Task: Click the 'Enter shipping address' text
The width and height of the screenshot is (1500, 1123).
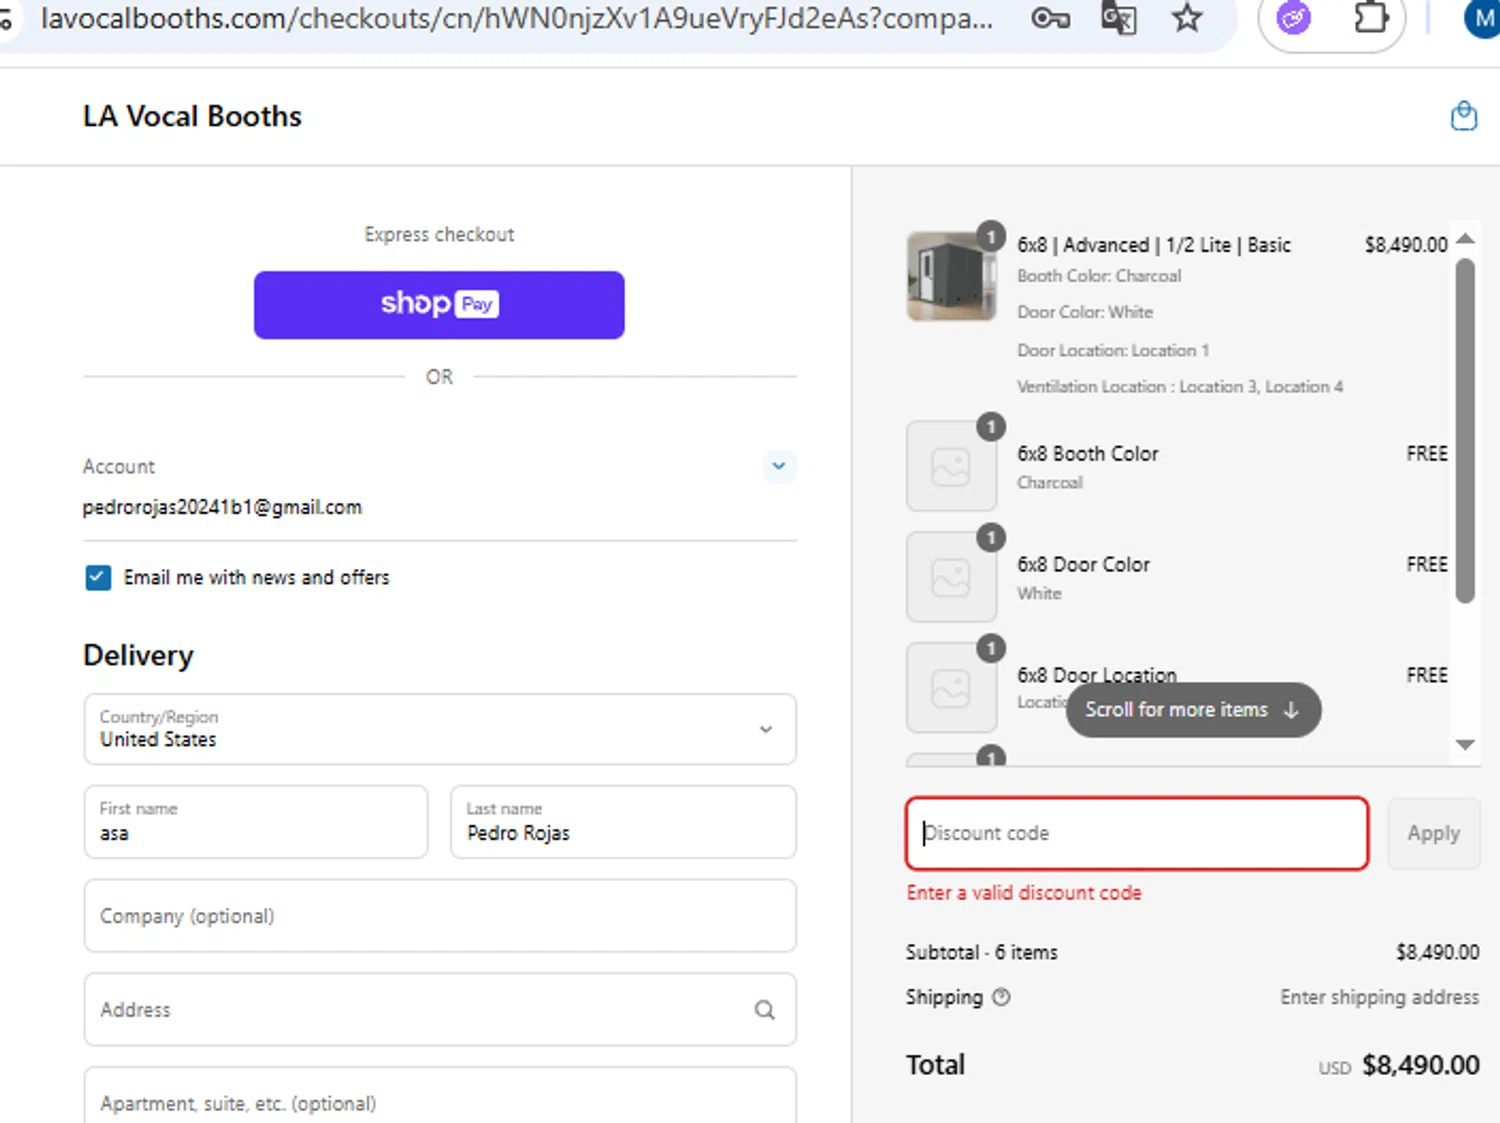Action: (1379, 997)
